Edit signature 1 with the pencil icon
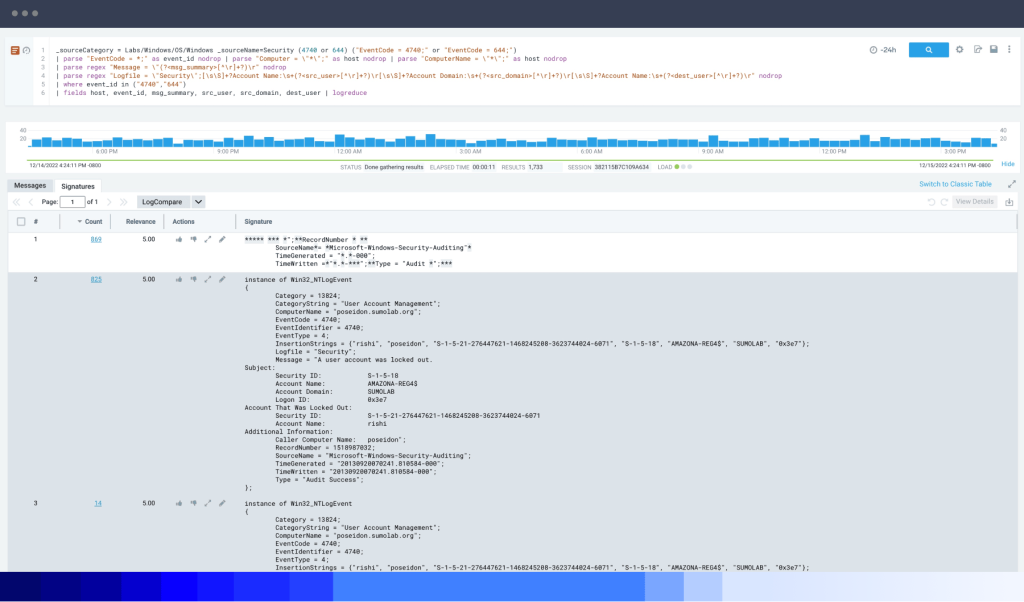The image size is (1024, 602). click(222, 239)
